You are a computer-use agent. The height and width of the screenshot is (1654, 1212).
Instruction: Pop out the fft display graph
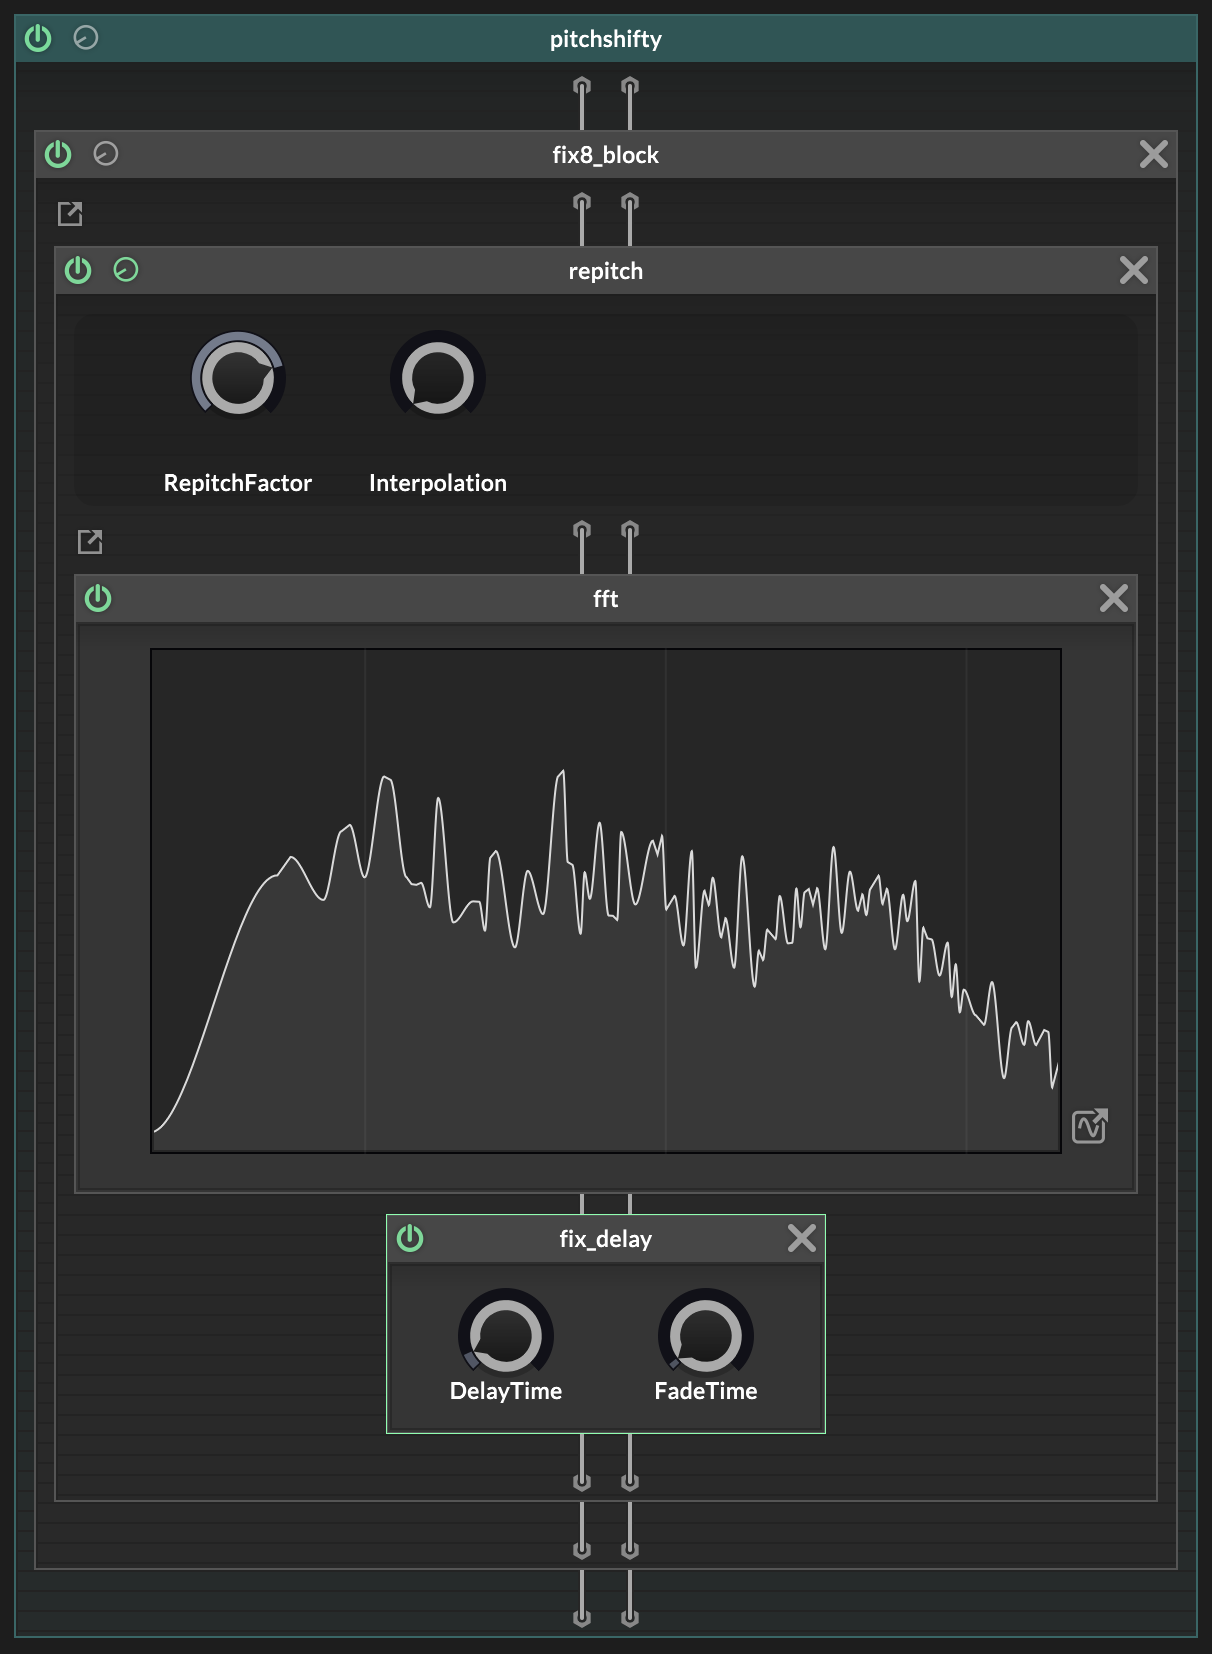pyautogui.click(x=1089, y=1126)
